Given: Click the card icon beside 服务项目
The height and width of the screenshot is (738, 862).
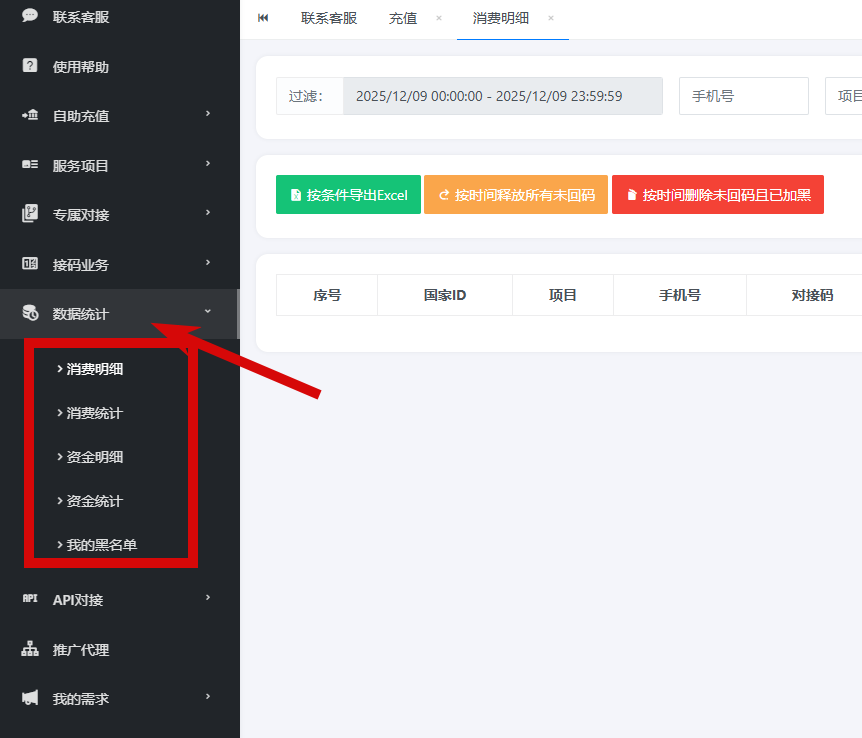Looking at the screenshot, I should tap(30, 164).
